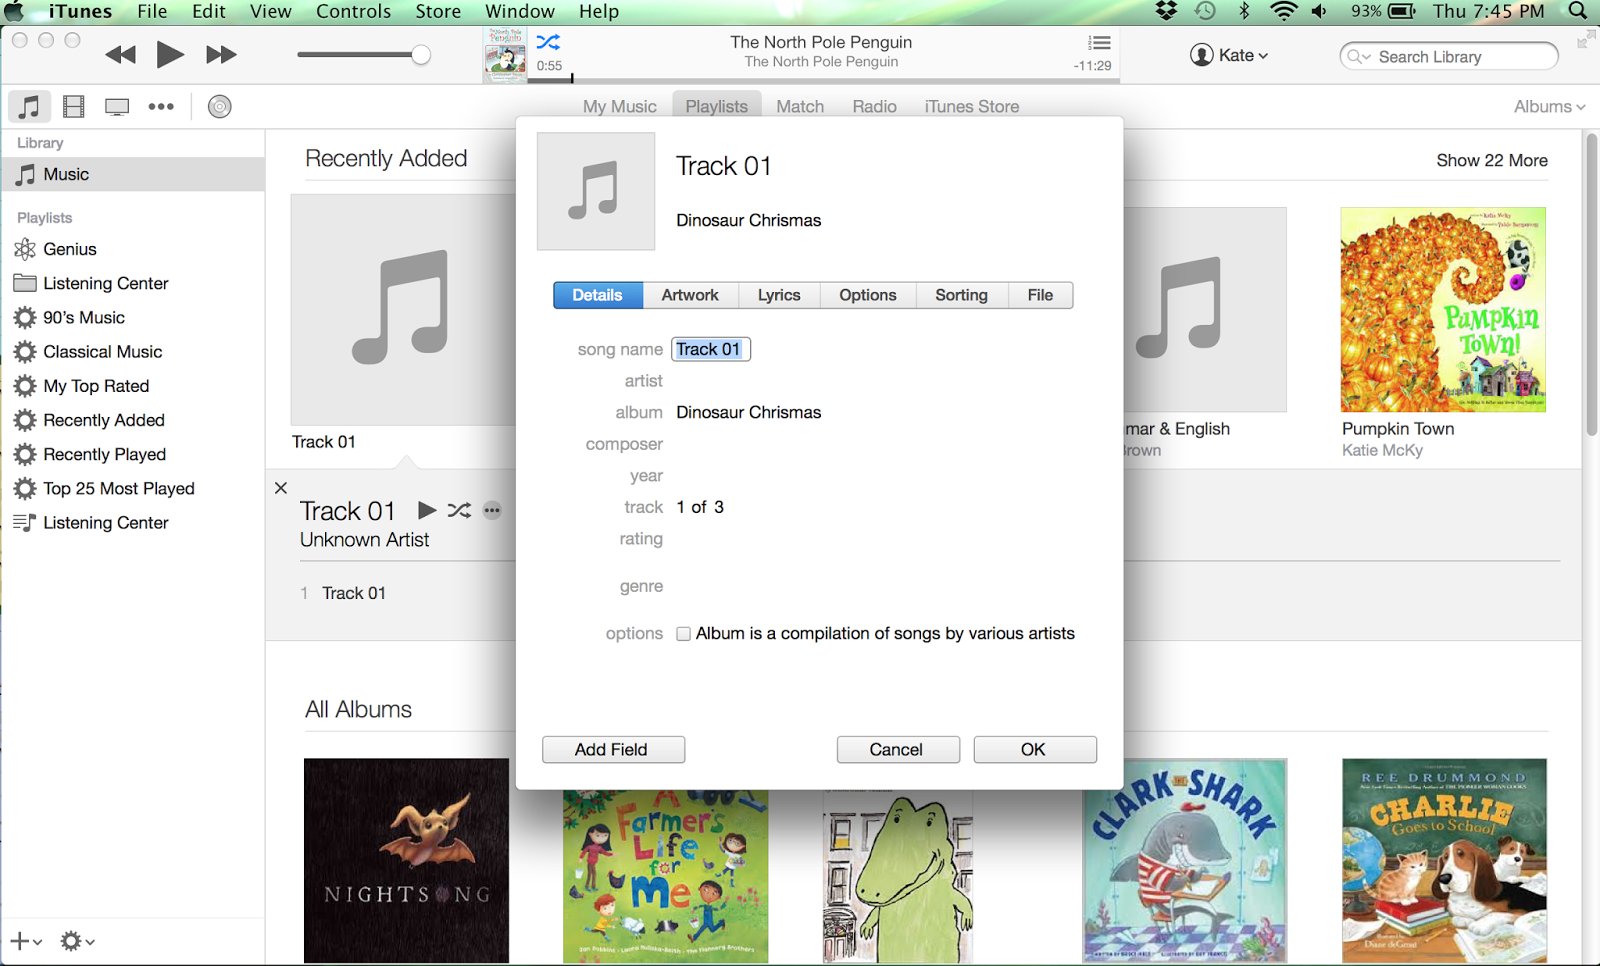Screen dimensions: 1600x966
Task: Click the fast-forward next track button
Action: 221,55
